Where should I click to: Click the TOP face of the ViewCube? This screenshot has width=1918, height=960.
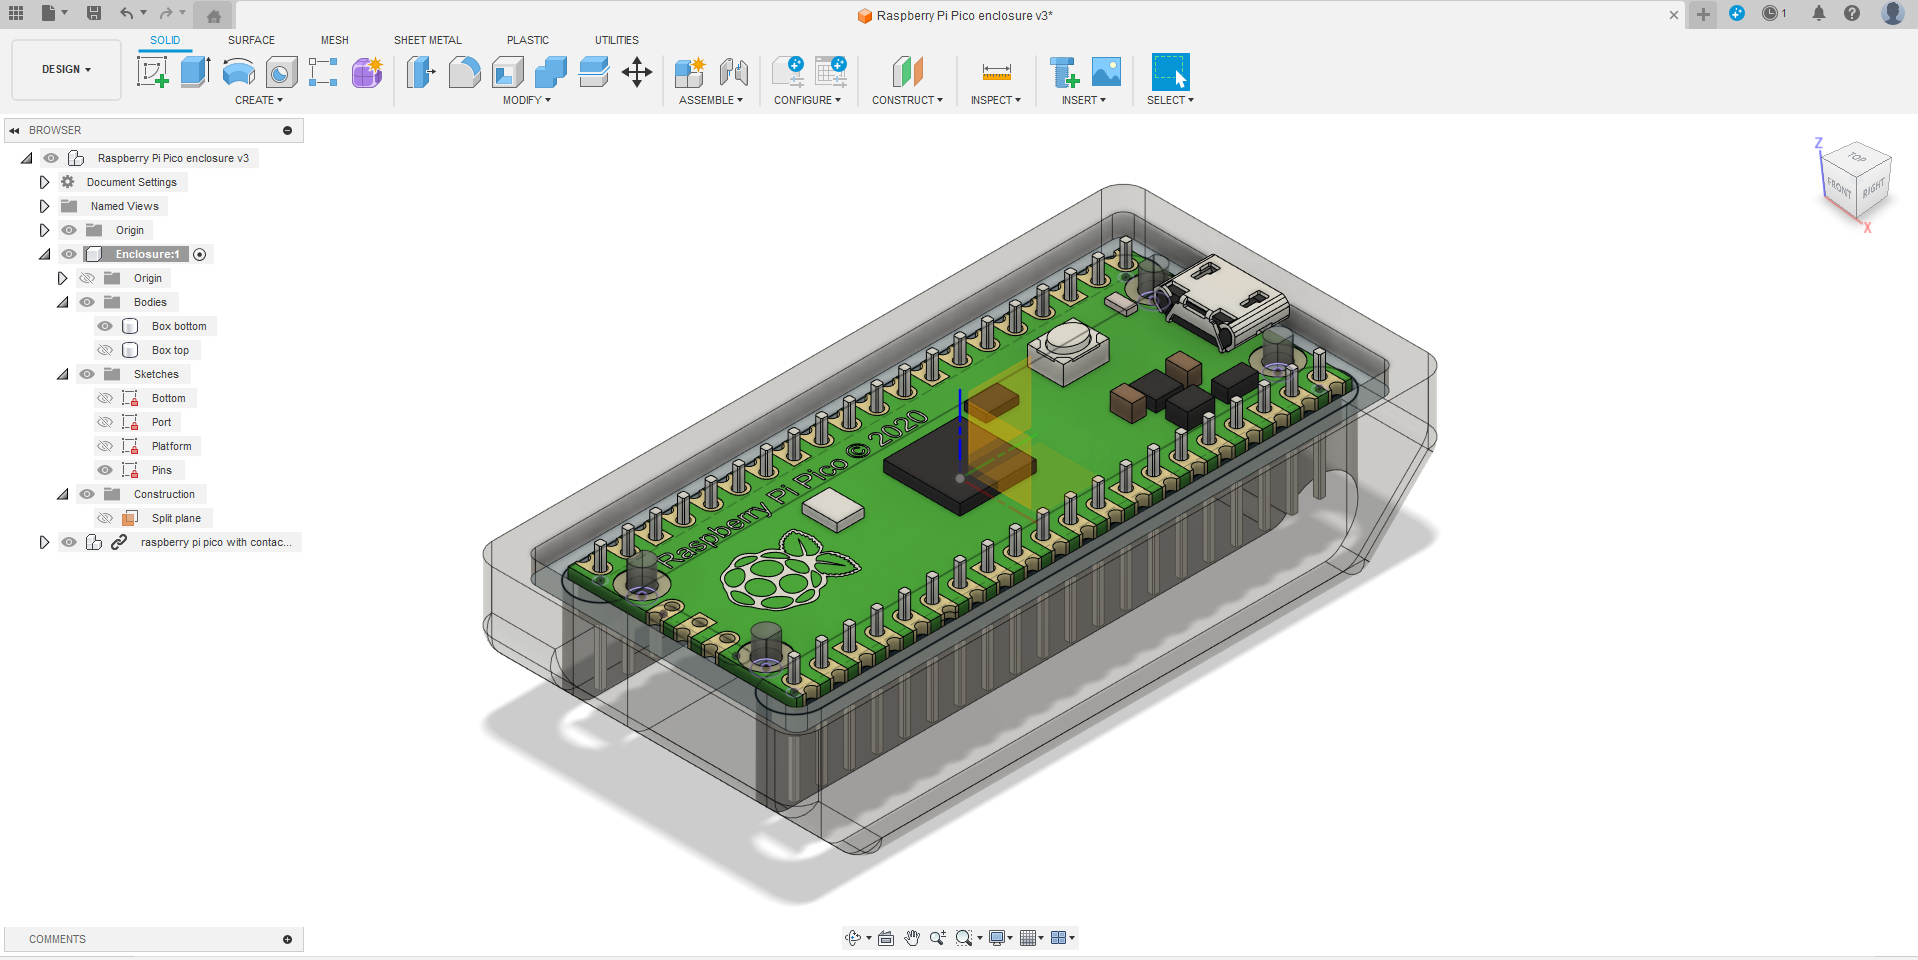(x=1857, y=160)
